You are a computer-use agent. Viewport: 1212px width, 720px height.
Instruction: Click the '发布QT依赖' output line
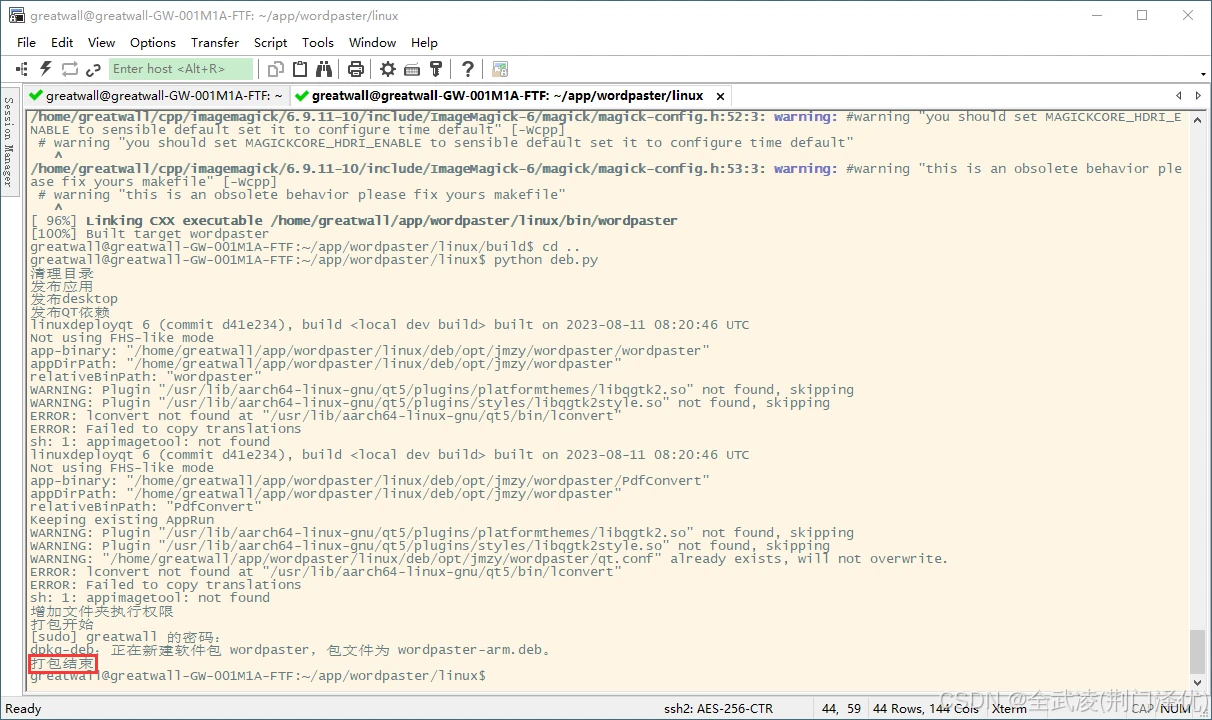[70, 312]
